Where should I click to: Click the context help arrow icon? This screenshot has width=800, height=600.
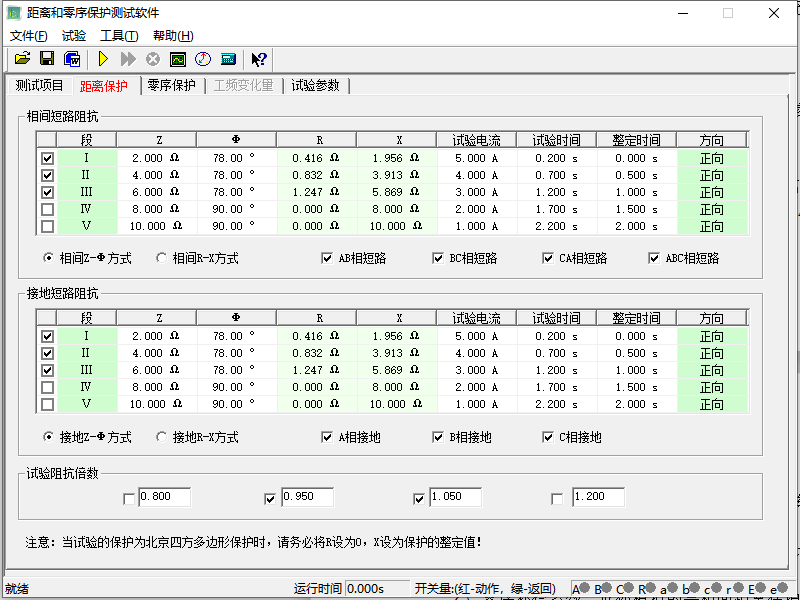[259, 60]
